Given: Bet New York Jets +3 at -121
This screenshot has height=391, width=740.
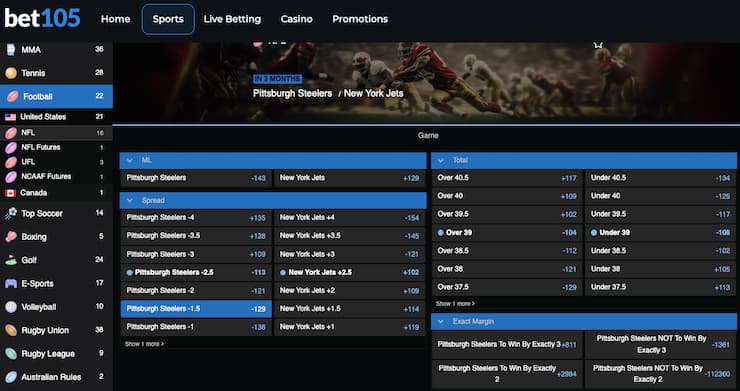Looking at the screenshot, I should point(350,255).
